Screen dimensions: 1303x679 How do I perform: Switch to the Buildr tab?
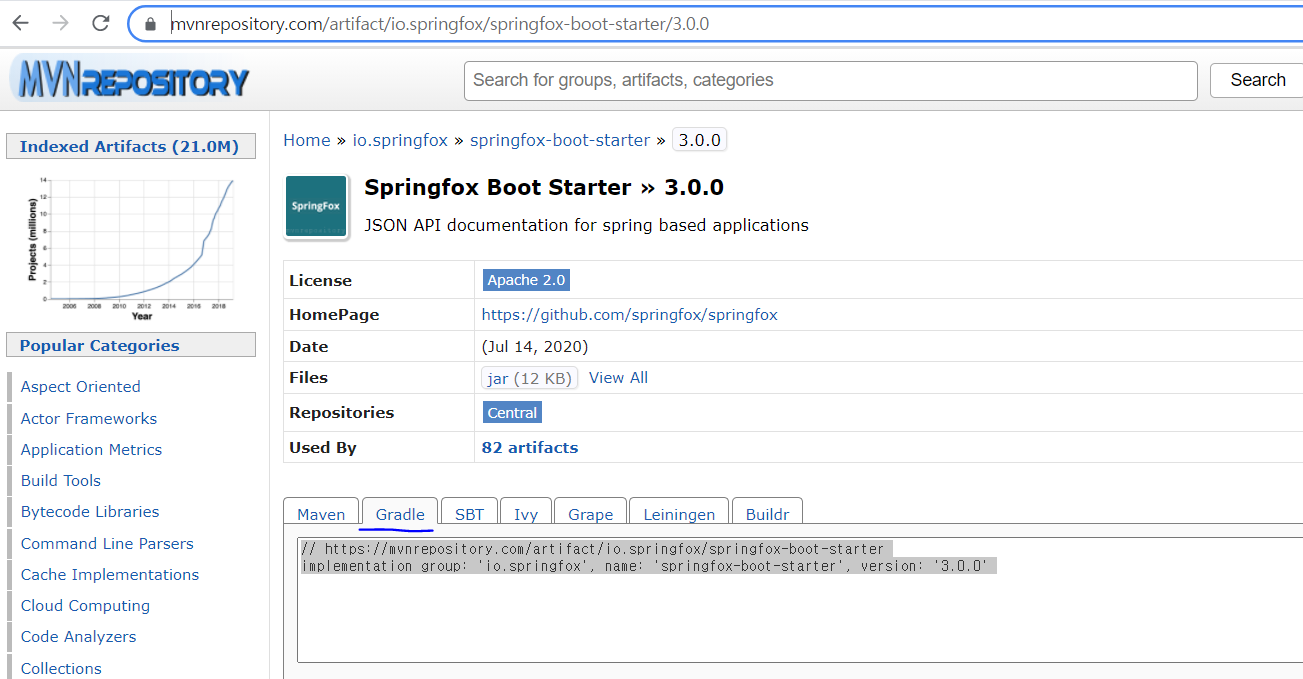pos(767,513)
